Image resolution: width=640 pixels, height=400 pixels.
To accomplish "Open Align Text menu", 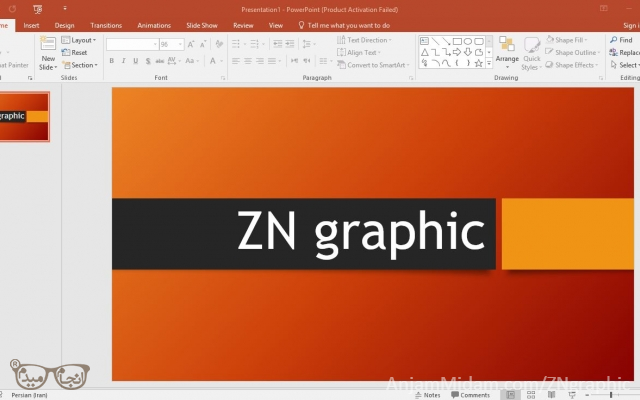I will (359, 52).
